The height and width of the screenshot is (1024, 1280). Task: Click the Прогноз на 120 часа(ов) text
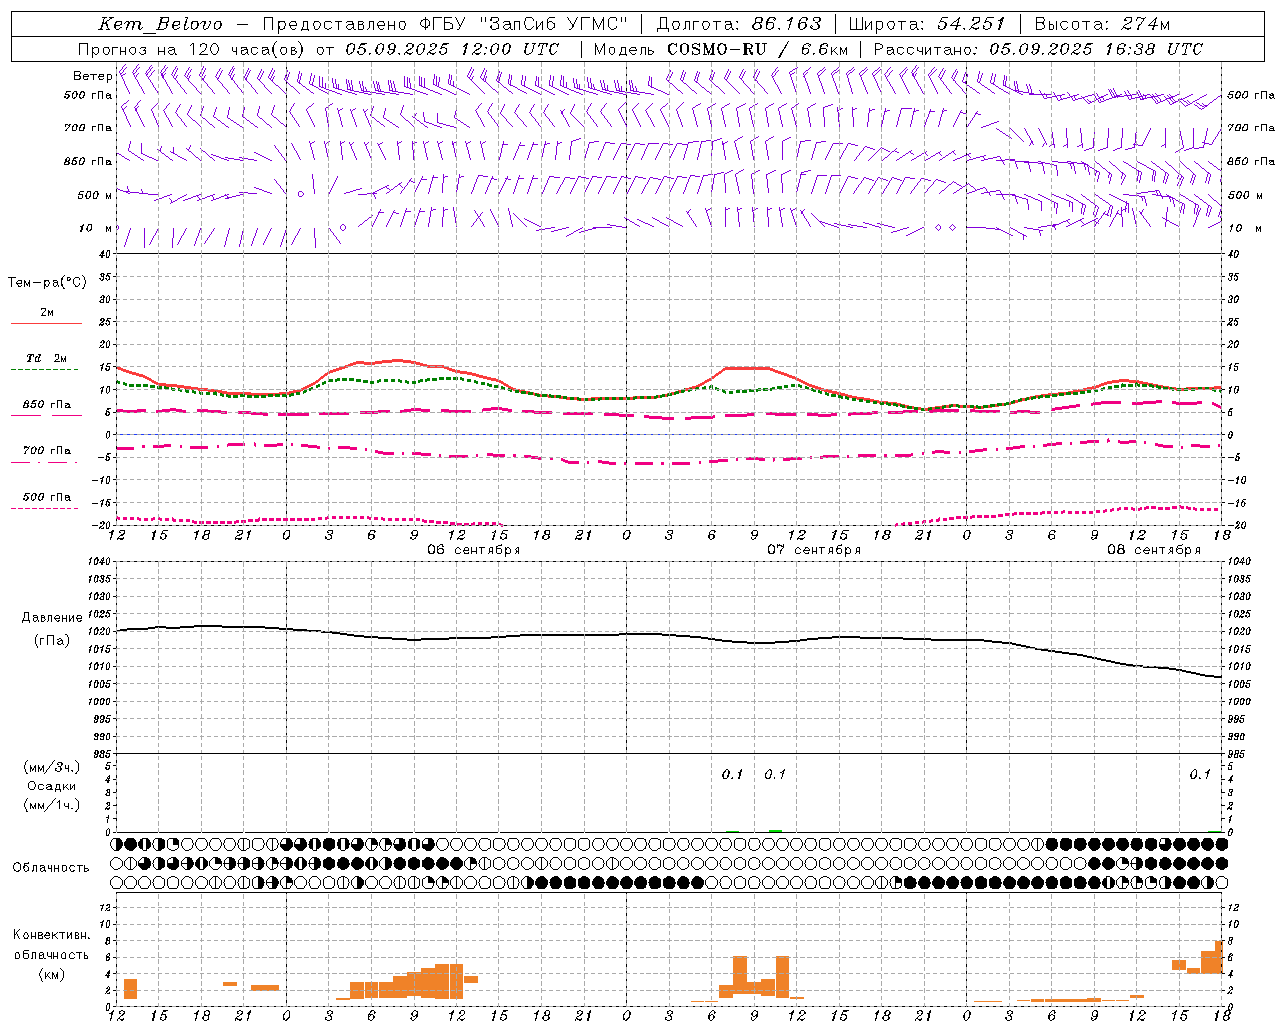coord(193,49)
